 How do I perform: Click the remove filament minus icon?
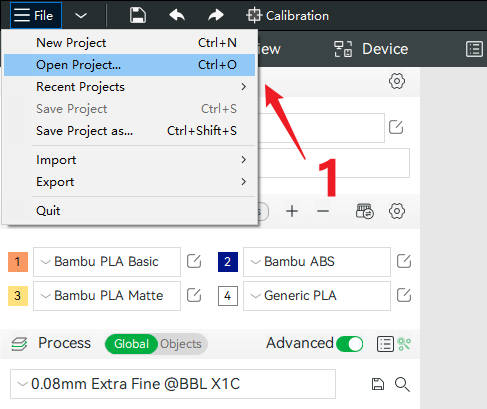tap(323, 211)
